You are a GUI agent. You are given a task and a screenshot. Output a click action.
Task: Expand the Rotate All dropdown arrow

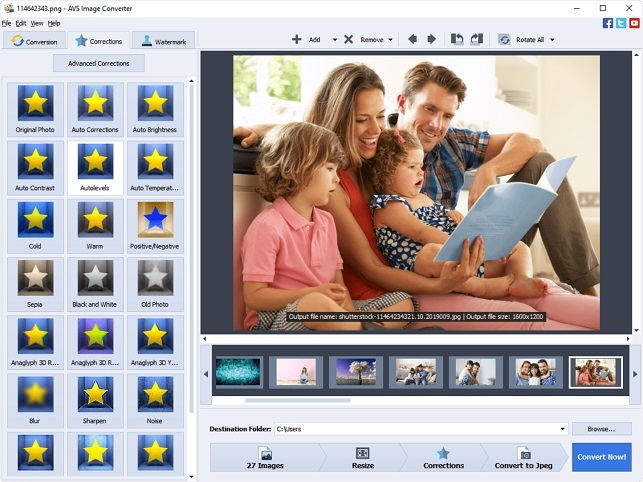click(x=552, y=40)
